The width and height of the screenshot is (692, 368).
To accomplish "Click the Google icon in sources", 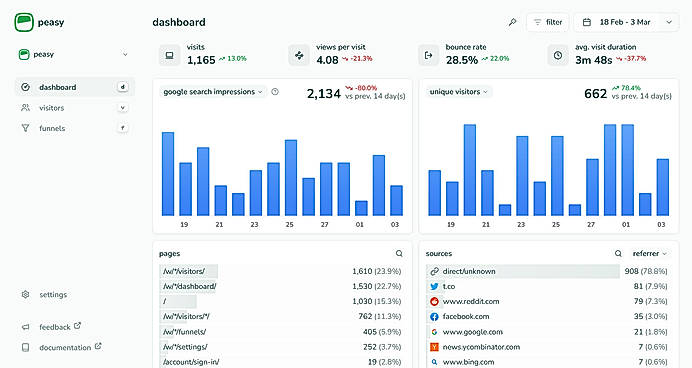I will pyautogui.click(x=434, y=331).
